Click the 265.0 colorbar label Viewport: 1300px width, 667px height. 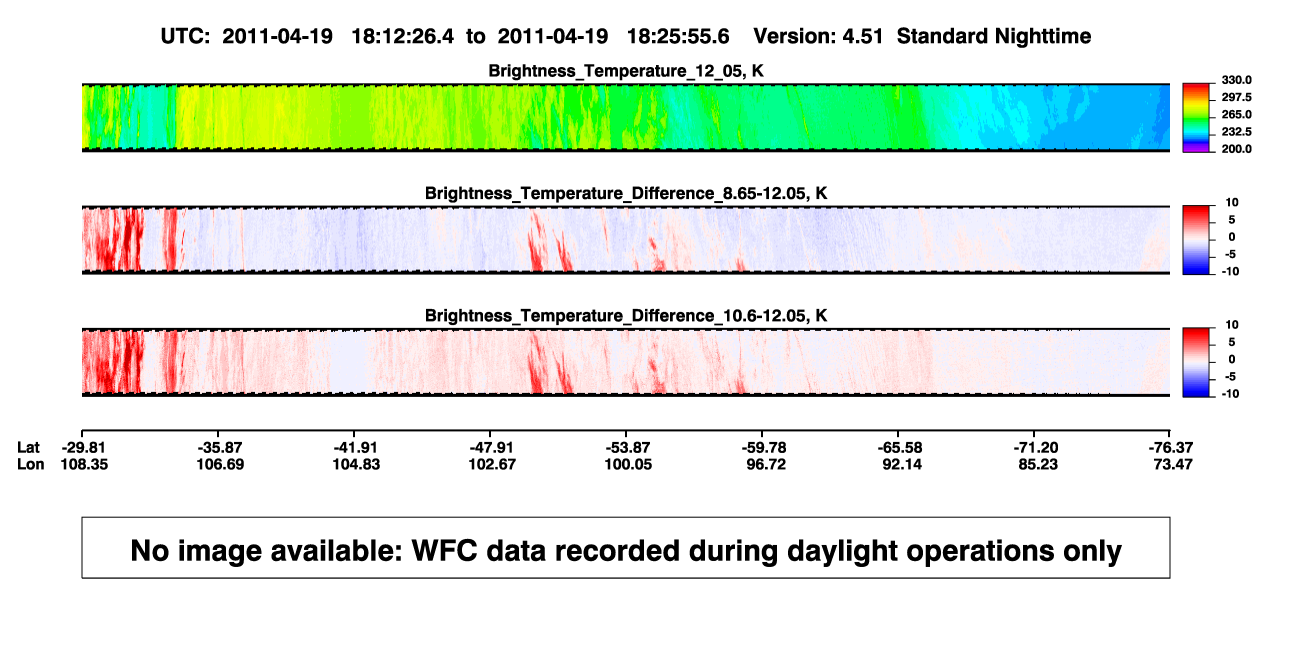(1238, 115)
